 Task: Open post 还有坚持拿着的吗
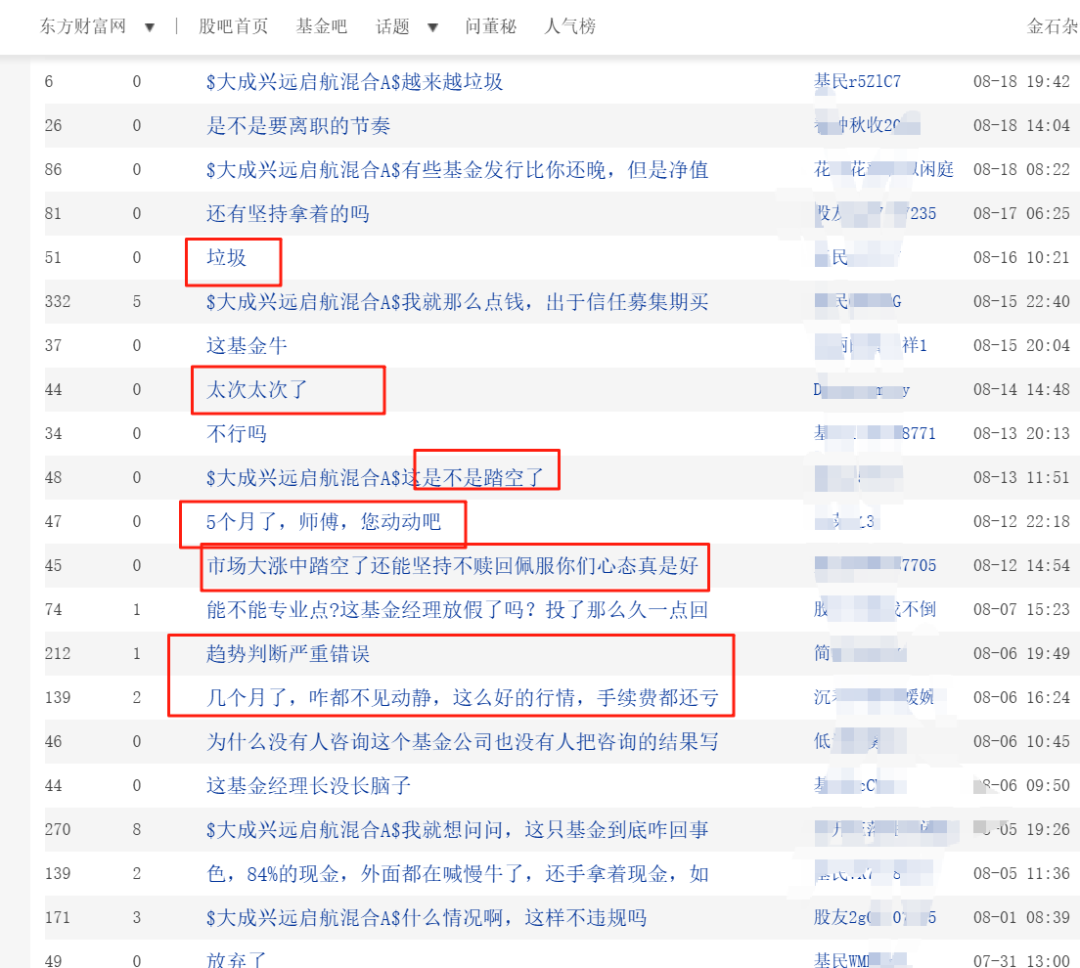click(x=288, y=214)
